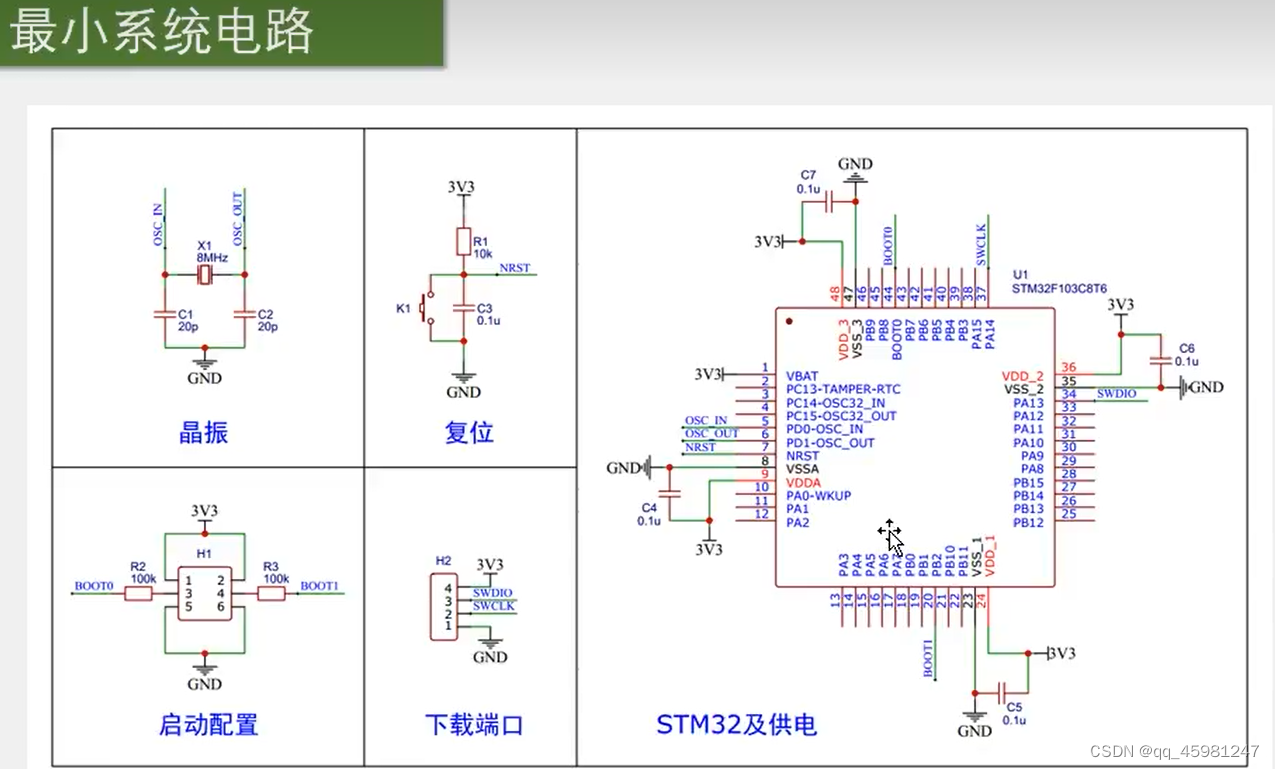Screen dimensions: 1275x769
Task: Click the BOOT1 net label beside R3
Action: pos(320,586)
